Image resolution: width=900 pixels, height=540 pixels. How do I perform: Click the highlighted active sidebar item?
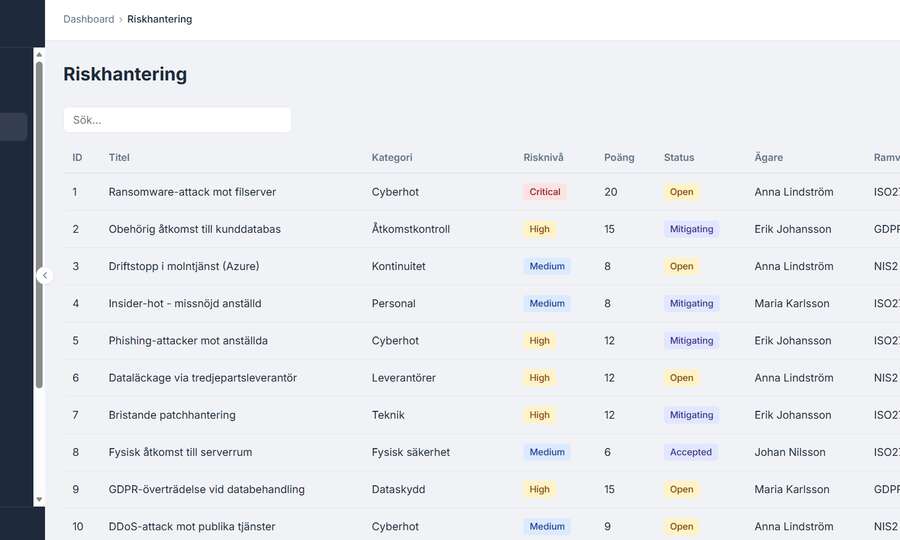14,127
